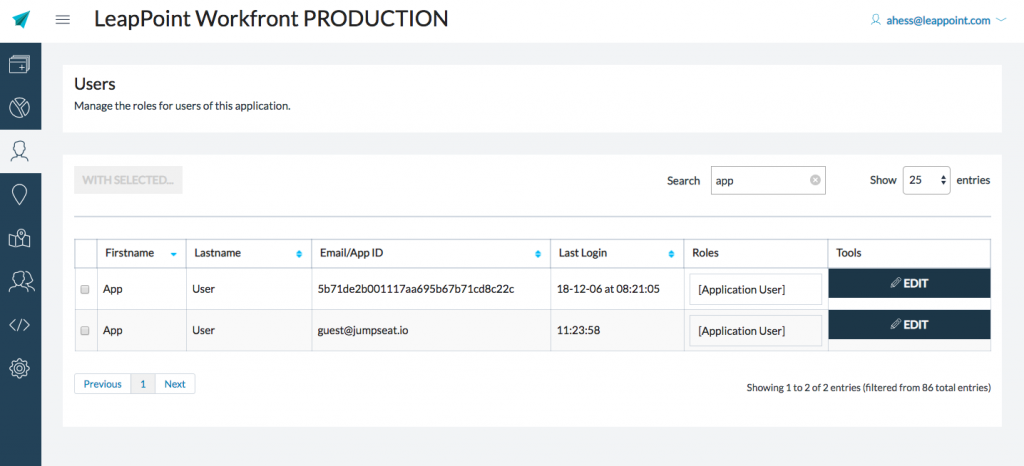Select the Users sidebar icon
The image size is (1024, 466).
pyautogui.click(x=20, y=151)
